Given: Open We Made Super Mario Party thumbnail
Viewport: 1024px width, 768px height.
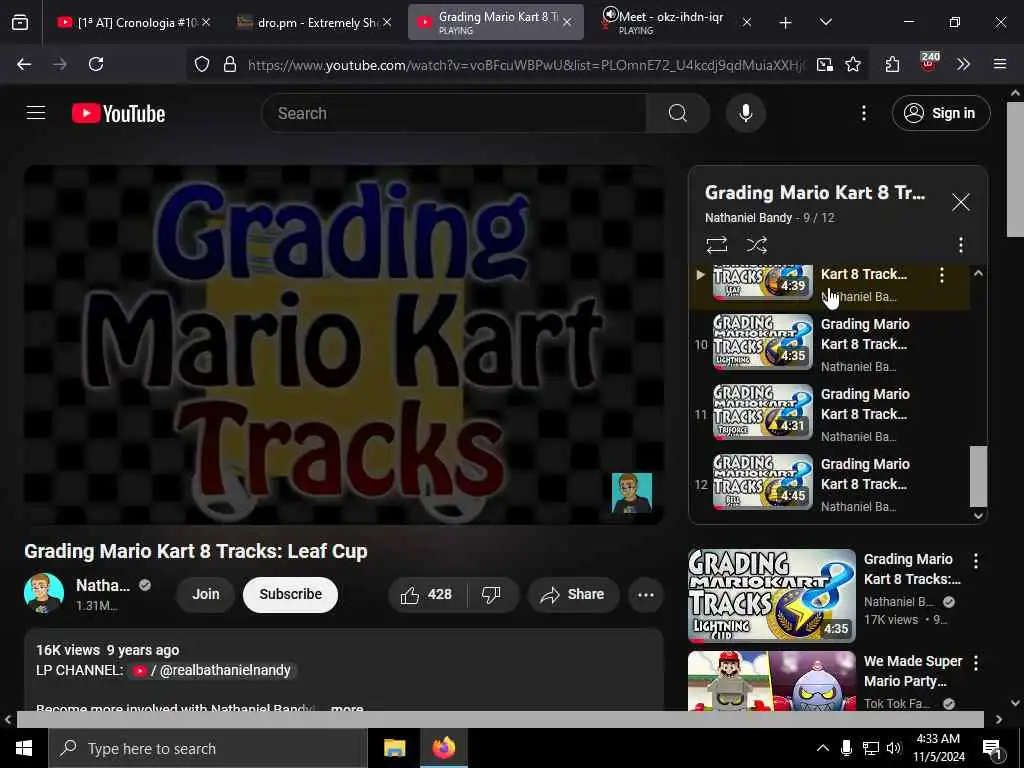Looking at the screenshot, I should point(771,680).
